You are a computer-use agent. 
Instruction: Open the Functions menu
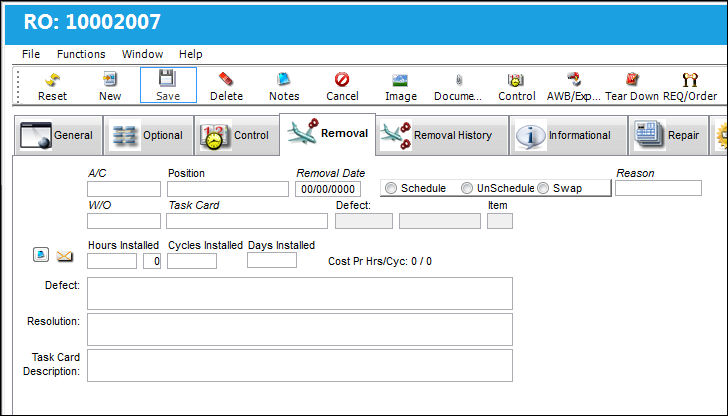(81, 54)
